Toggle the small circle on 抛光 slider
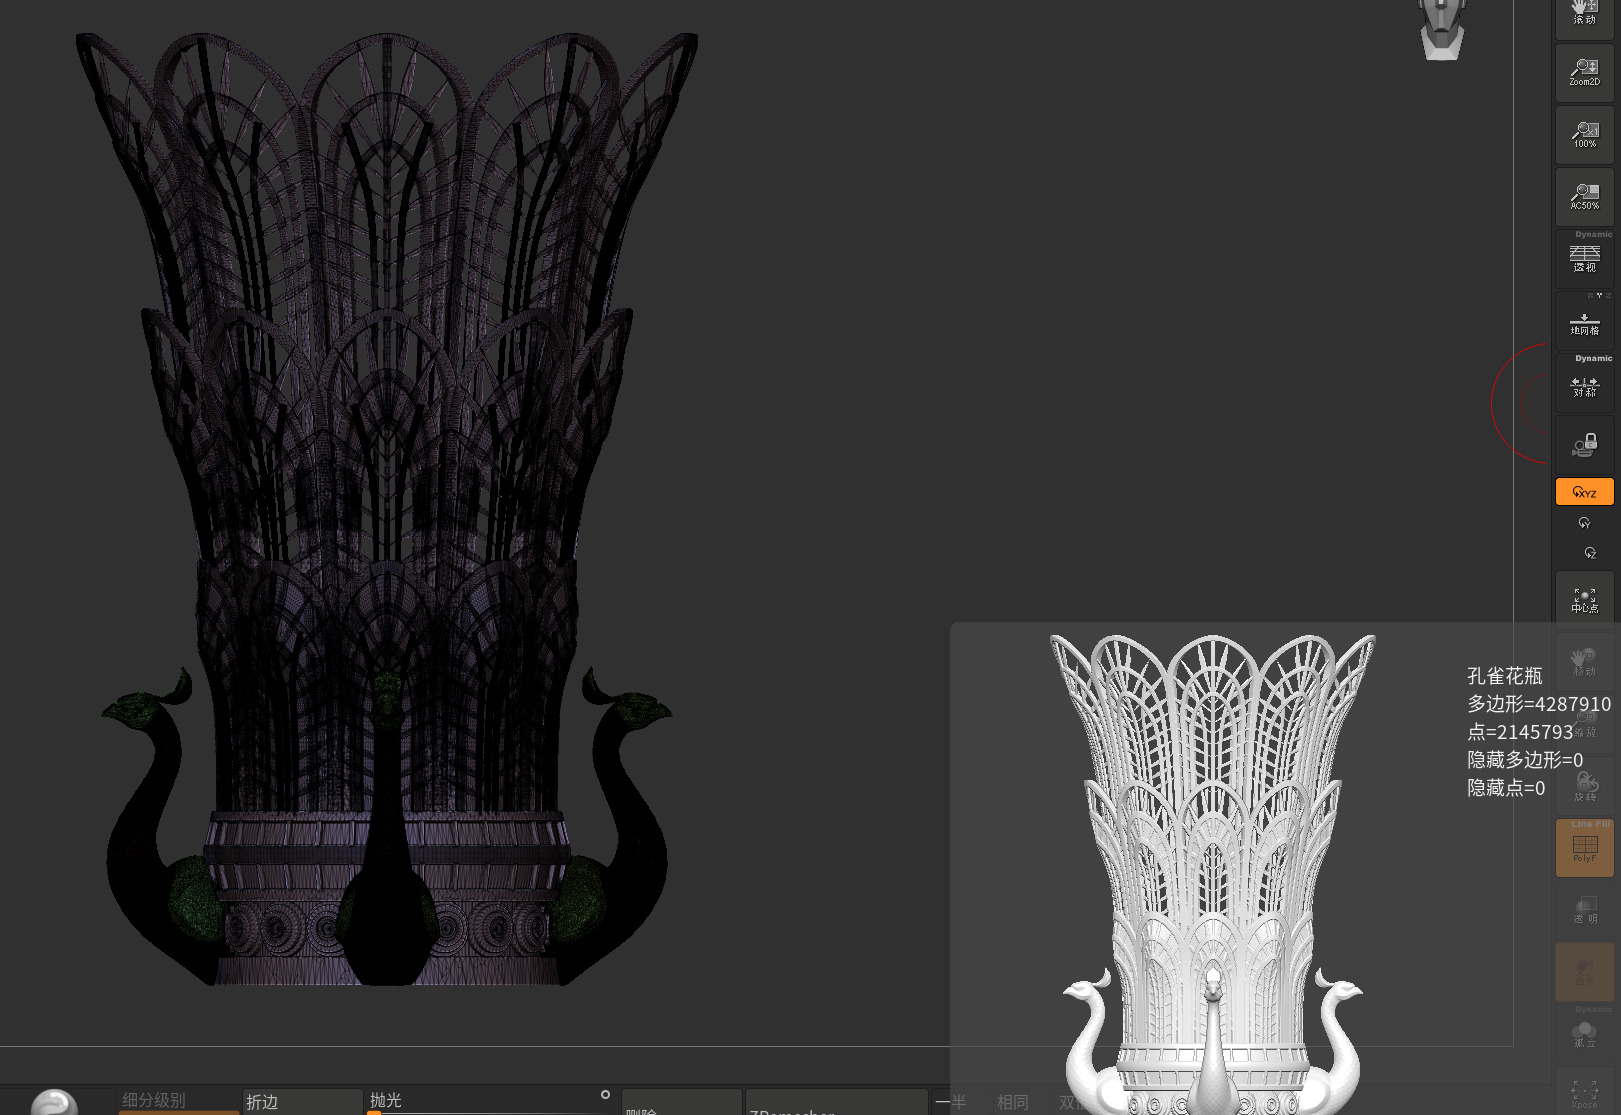This screenshot has width=1621, height=1115. 605,1095
